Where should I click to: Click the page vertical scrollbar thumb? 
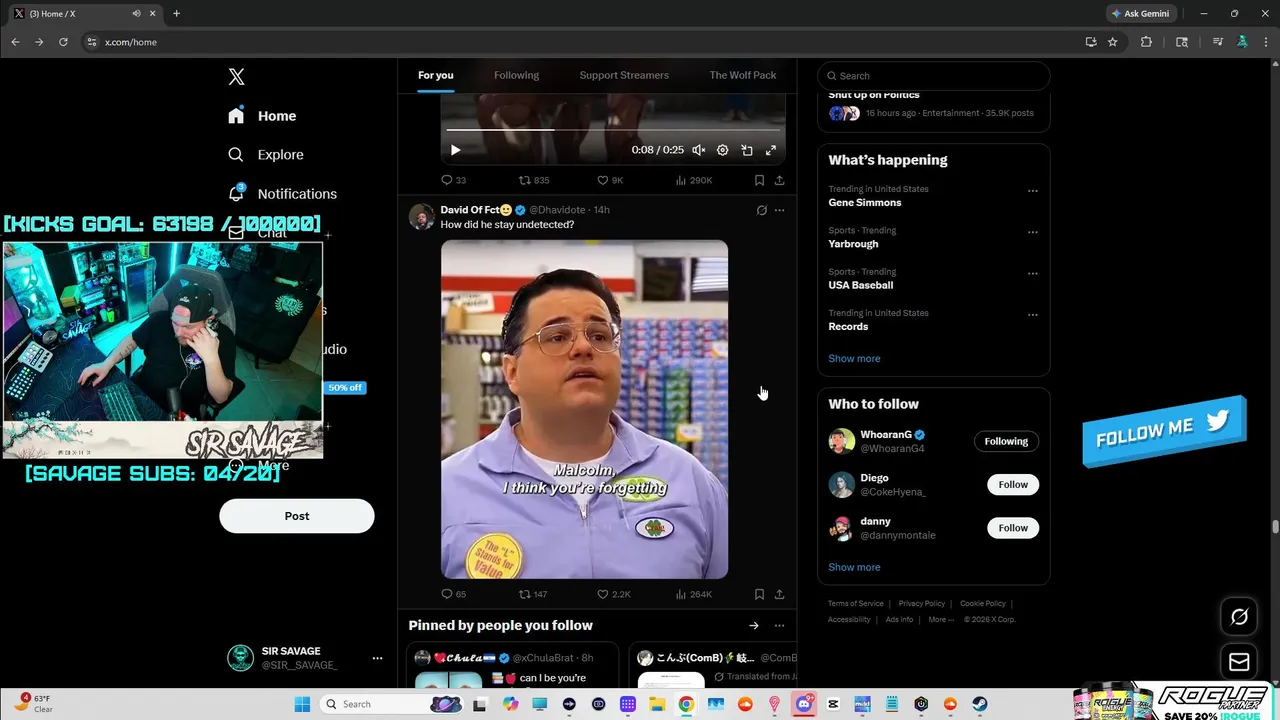click(1275, 527)
